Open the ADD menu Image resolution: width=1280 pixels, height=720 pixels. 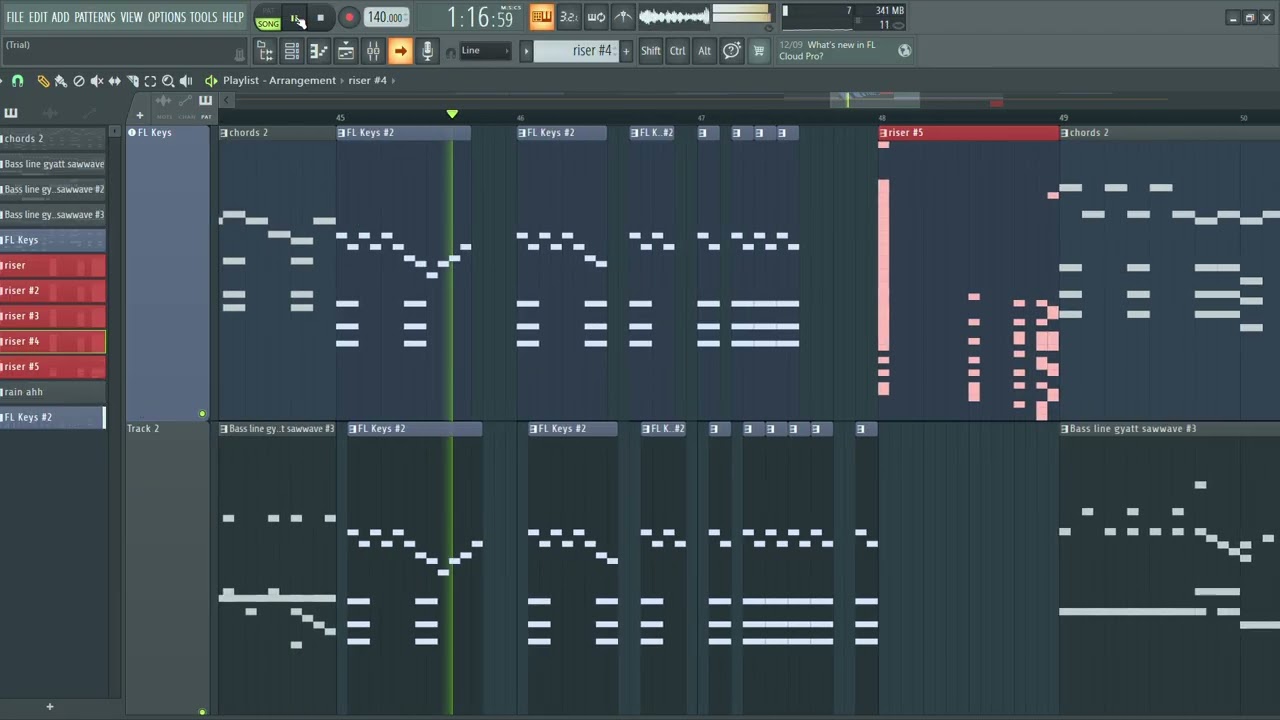61,17
